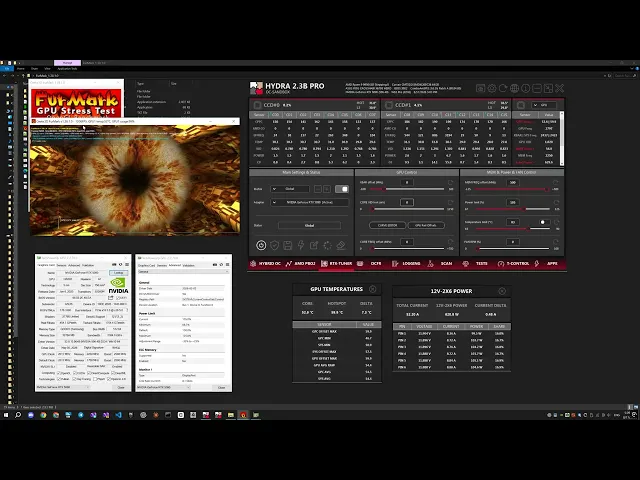The image size is (640, 480).
Task: Open HYDRA settings gear icon
Action: pos(492,88)
